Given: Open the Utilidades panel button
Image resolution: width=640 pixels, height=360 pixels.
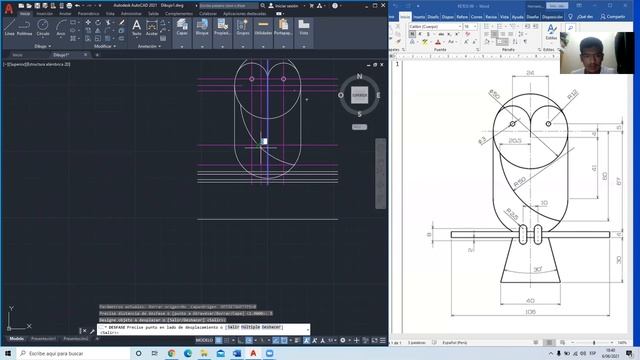Looking at the screenshot, I should 263,28.
